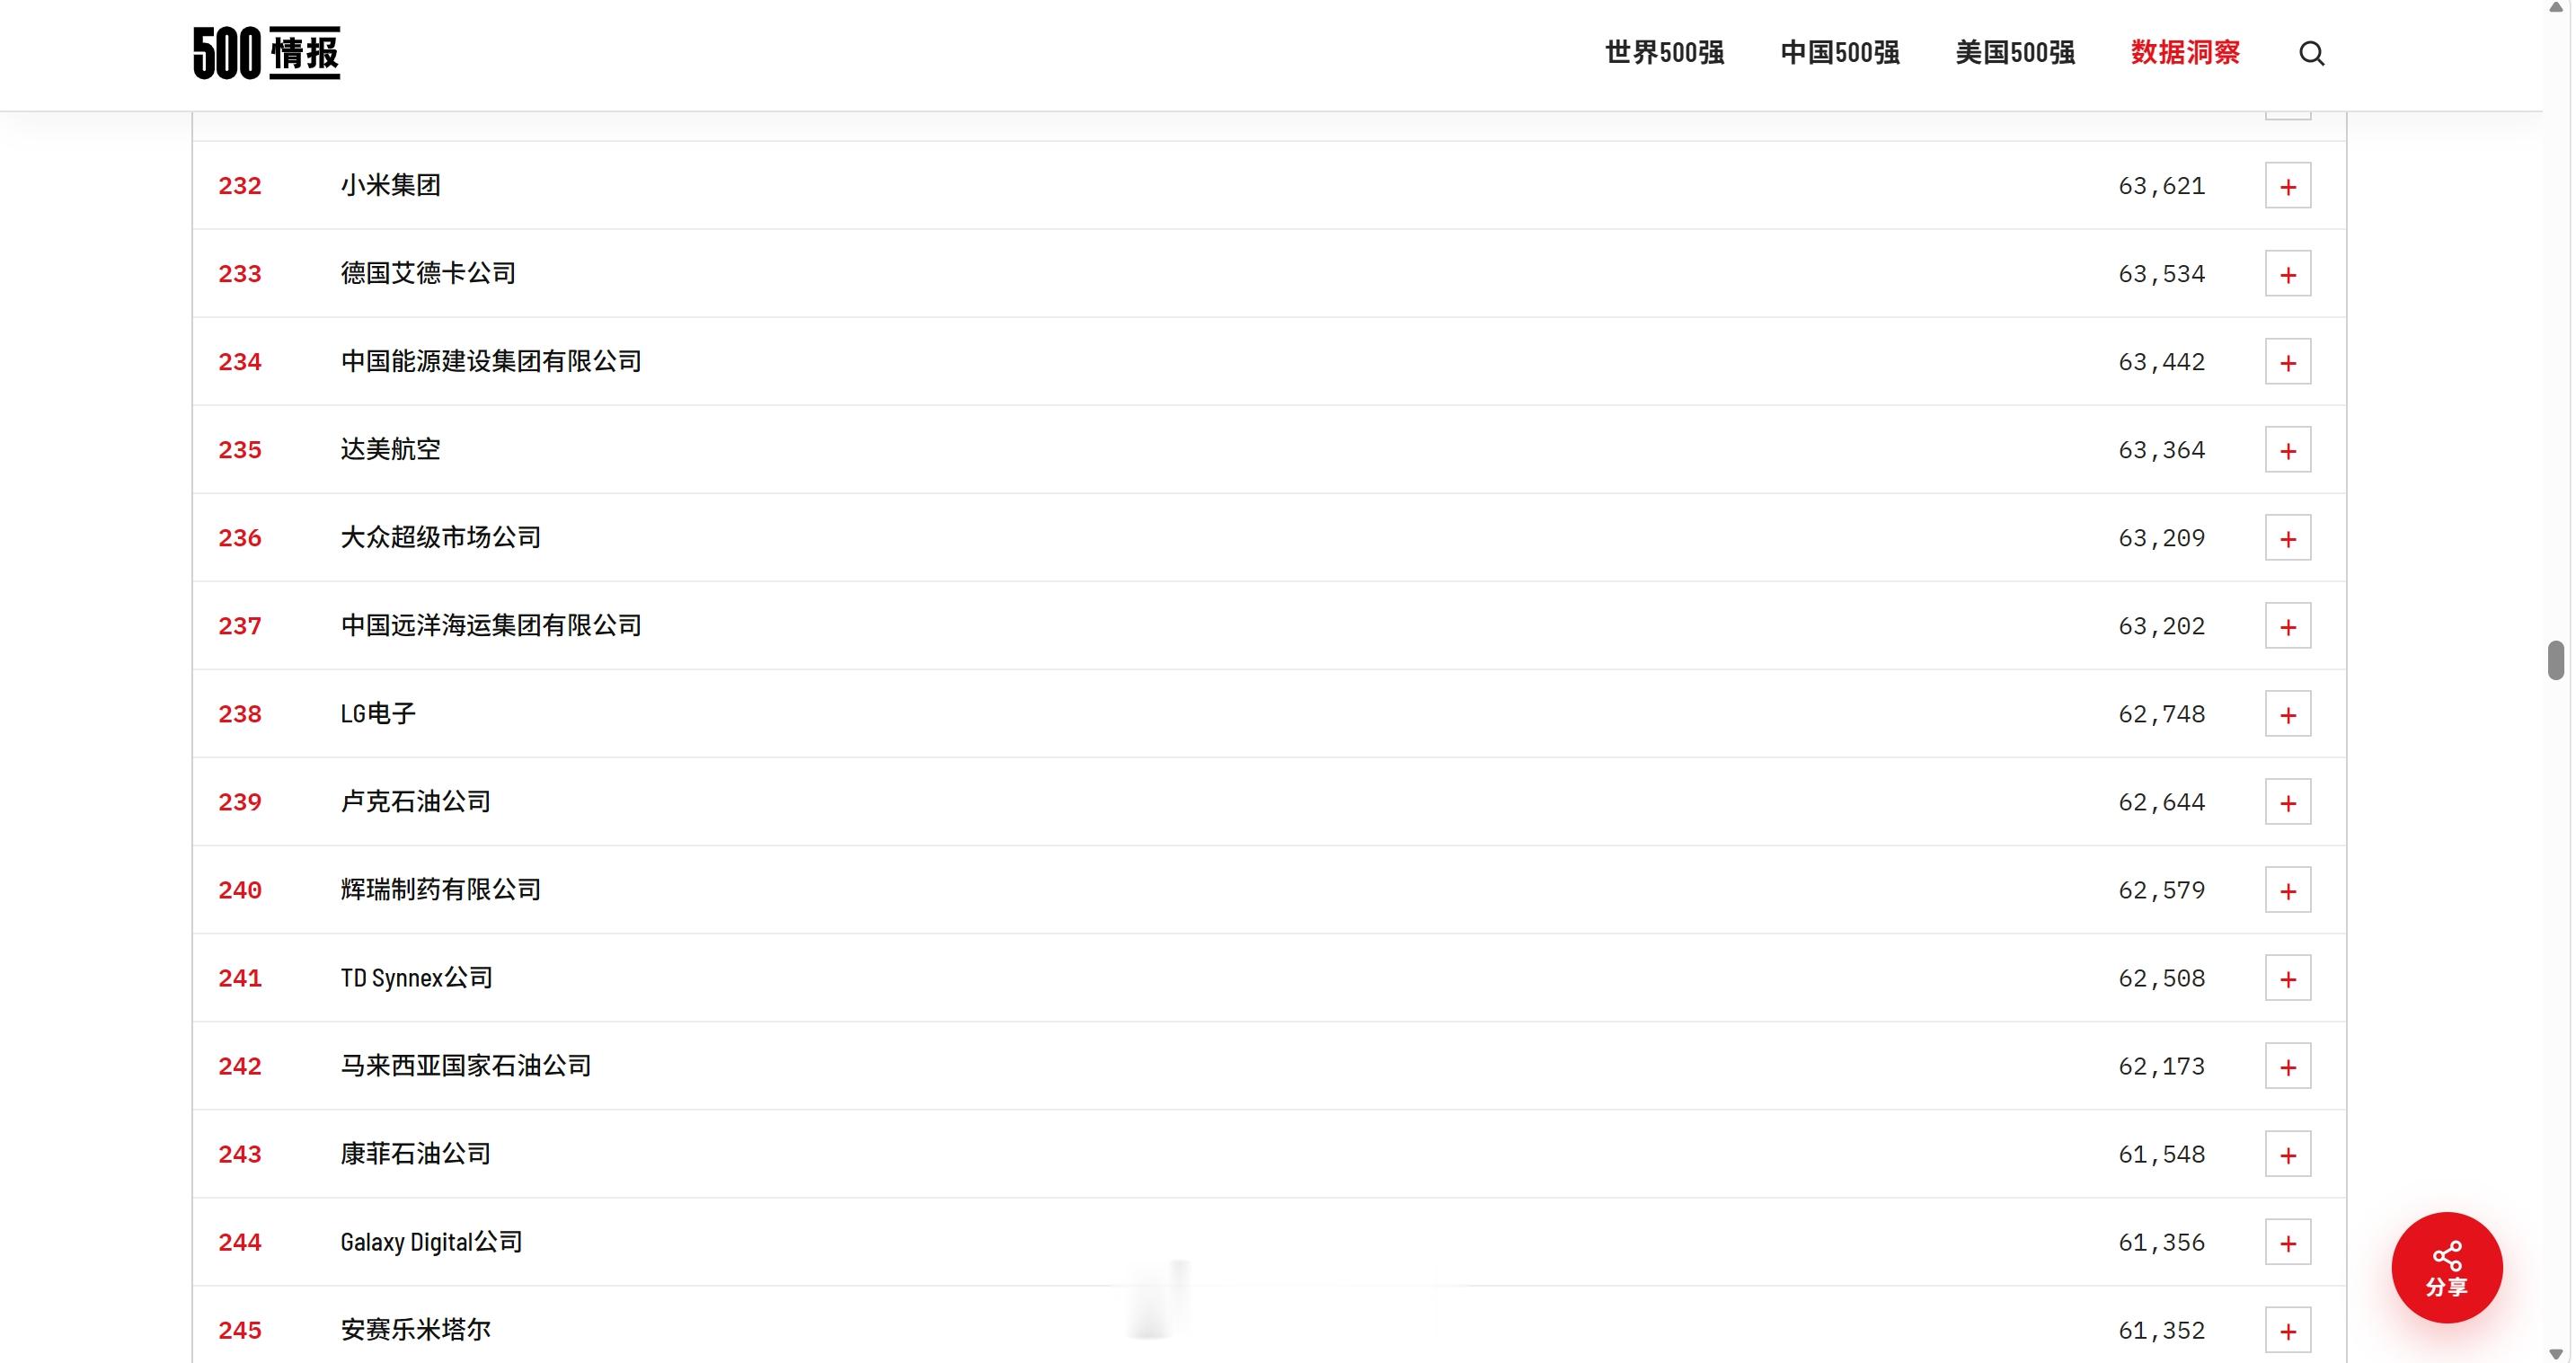Image resolution: width=2576 pixels, height=1363 pixels.
Task: Click rank number 236
Action: point(240,538)
